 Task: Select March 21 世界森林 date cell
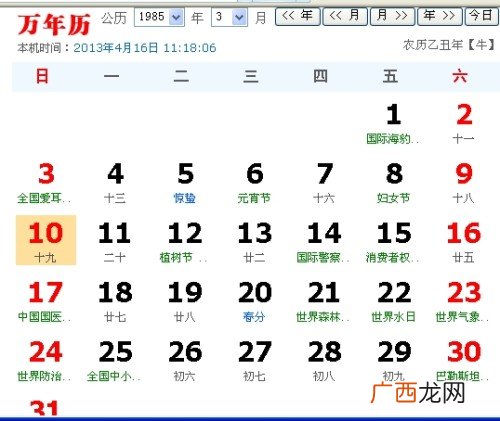(x=324, y=300)
